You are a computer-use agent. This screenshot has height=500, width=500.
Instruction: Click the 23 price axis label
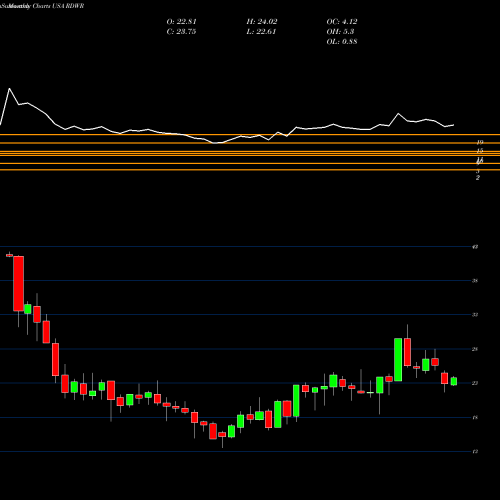point(475,383)
